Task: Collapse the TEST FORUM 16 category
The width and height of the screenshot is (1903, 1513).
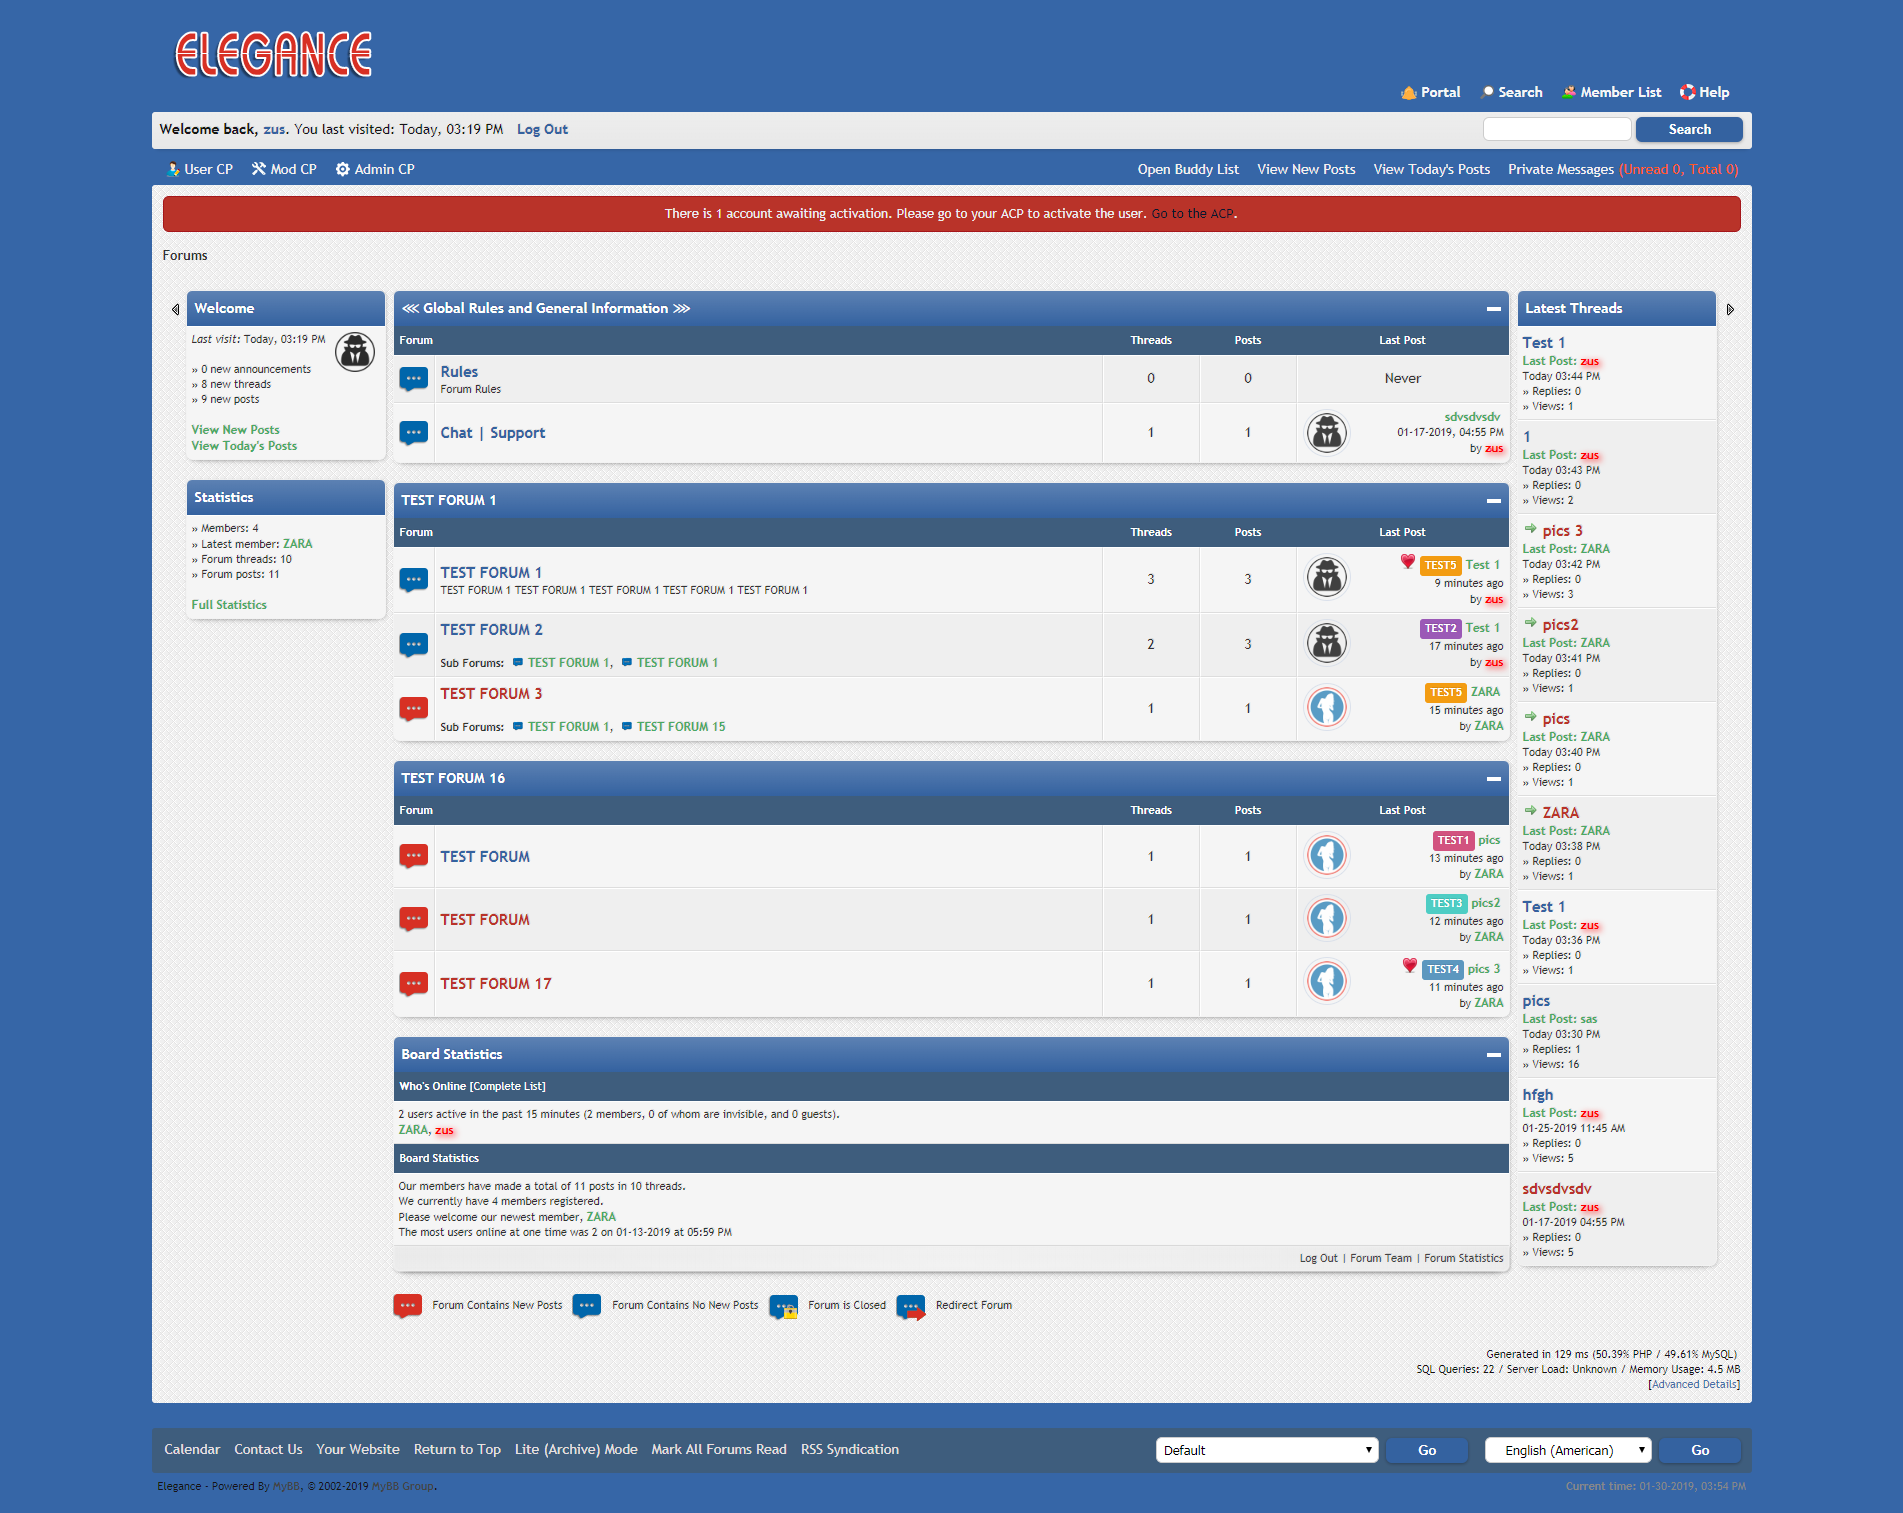Action: tap(1494, 778)
